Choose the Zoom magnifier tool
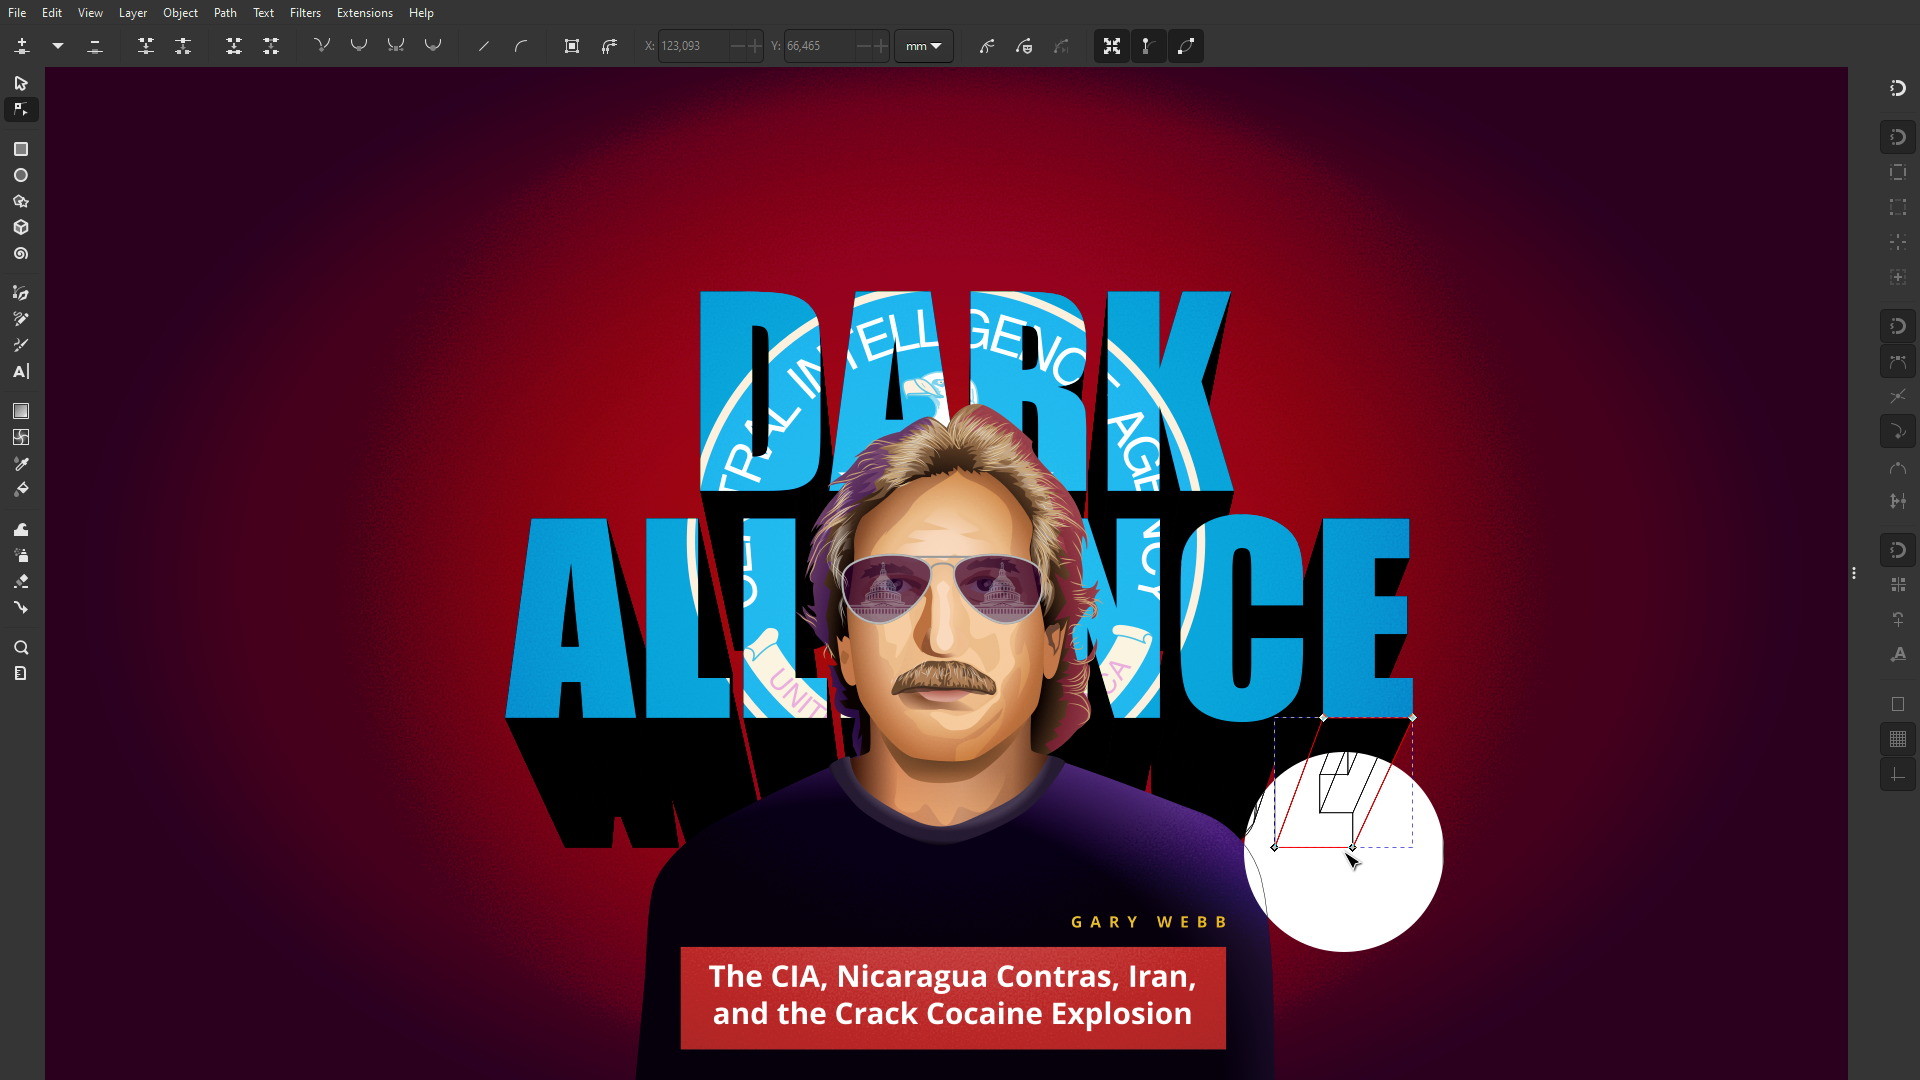The image size is (1920, 1080). (x=21, y=648)
